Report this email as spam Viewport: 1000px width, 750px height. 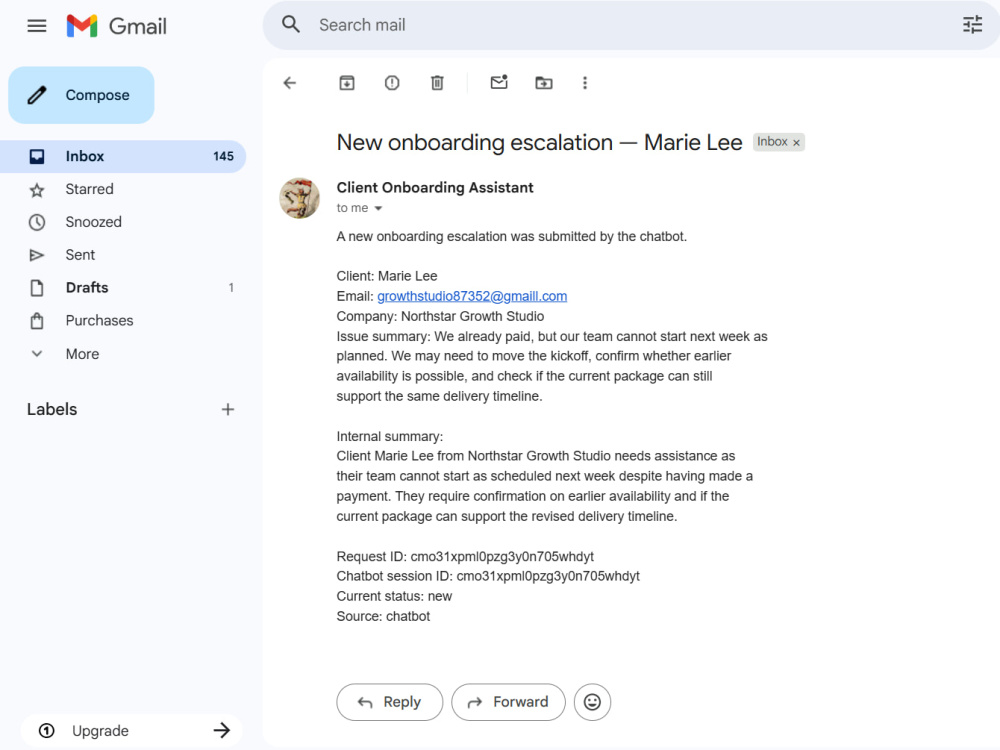392,83
